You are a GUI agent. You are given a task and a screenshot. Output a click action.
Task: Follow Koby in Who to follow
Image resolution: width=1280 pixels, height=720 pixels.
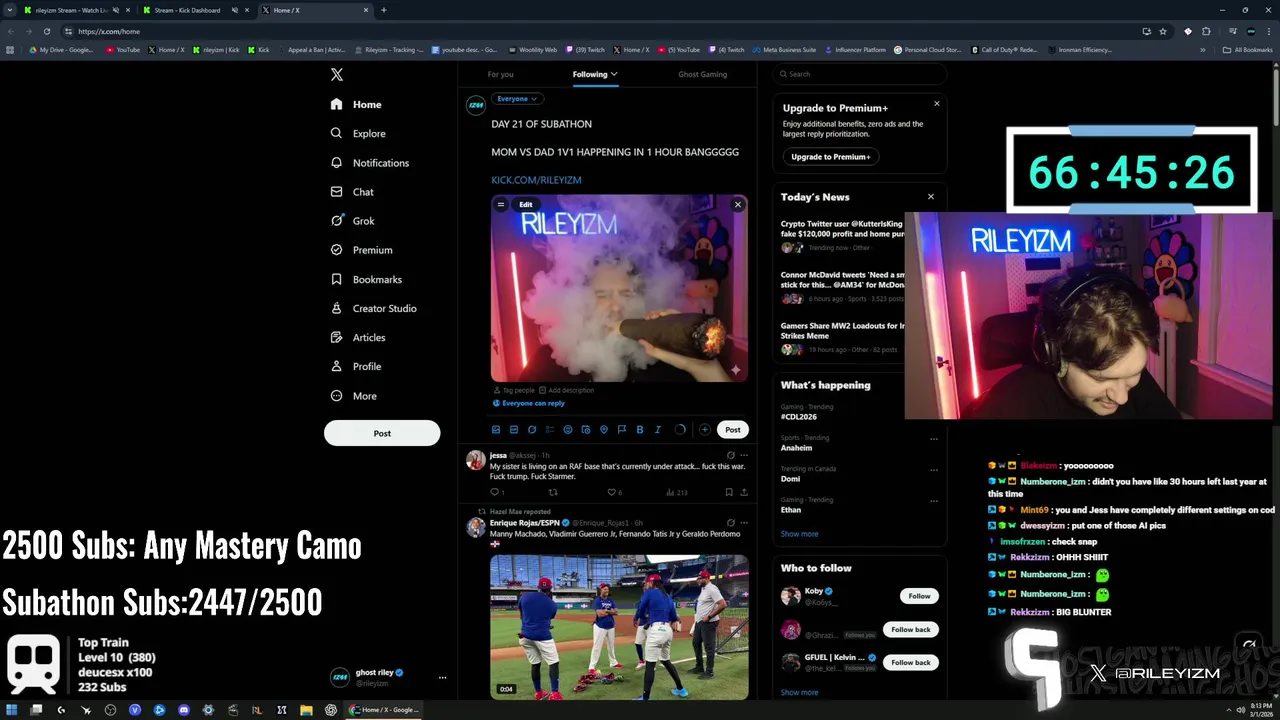[919, 596]
